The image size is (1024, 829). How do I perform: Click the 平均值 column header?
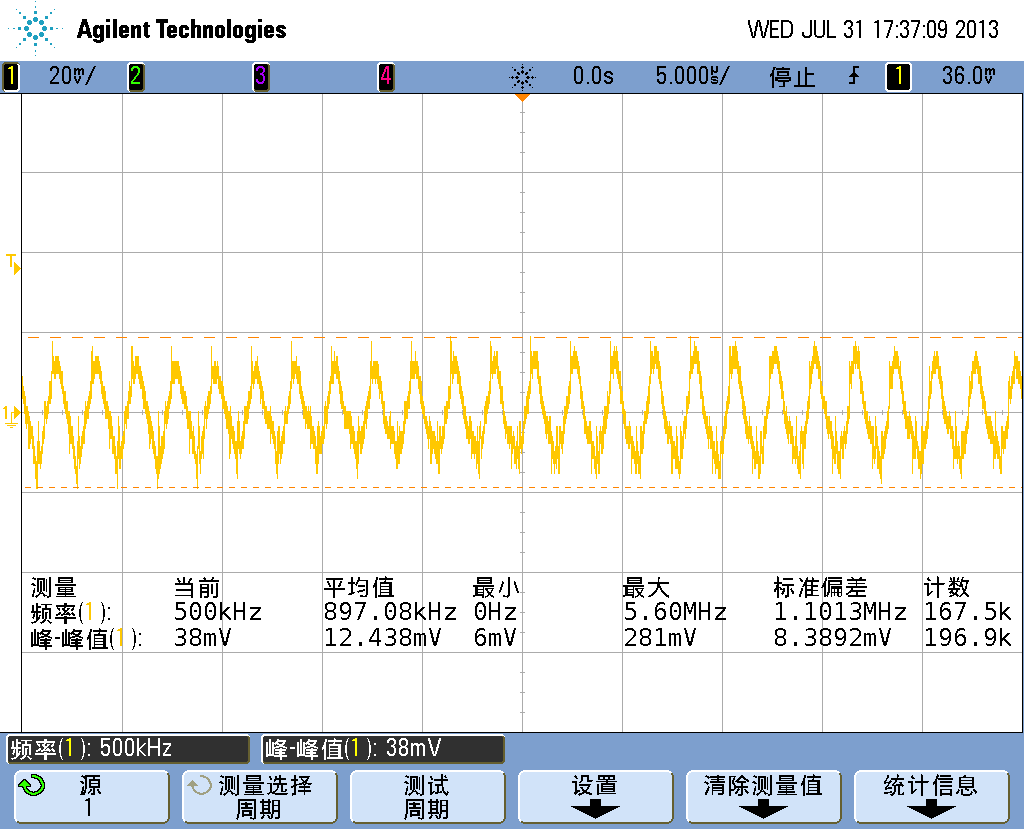(359, 587)
